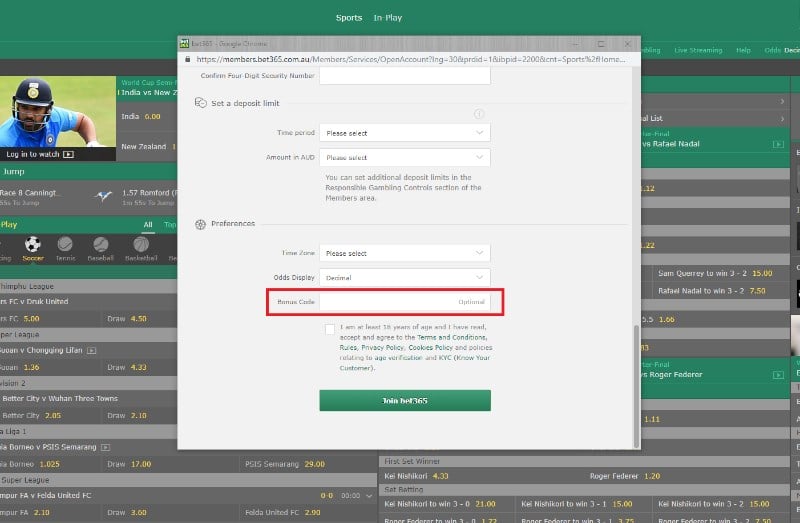This screenshot has height=523, width=800.
Task: Click the Join bet365 button
Action: click(405, 401)
